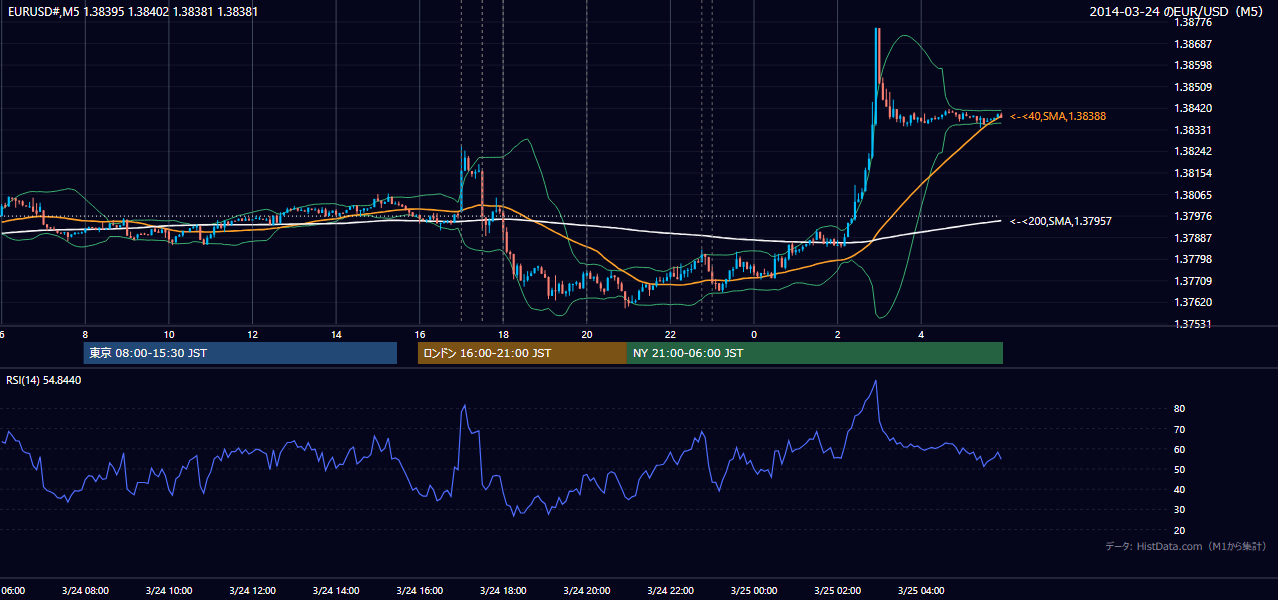
Task: Click RSI scale value 30
Action: [x=1180, y=510]
